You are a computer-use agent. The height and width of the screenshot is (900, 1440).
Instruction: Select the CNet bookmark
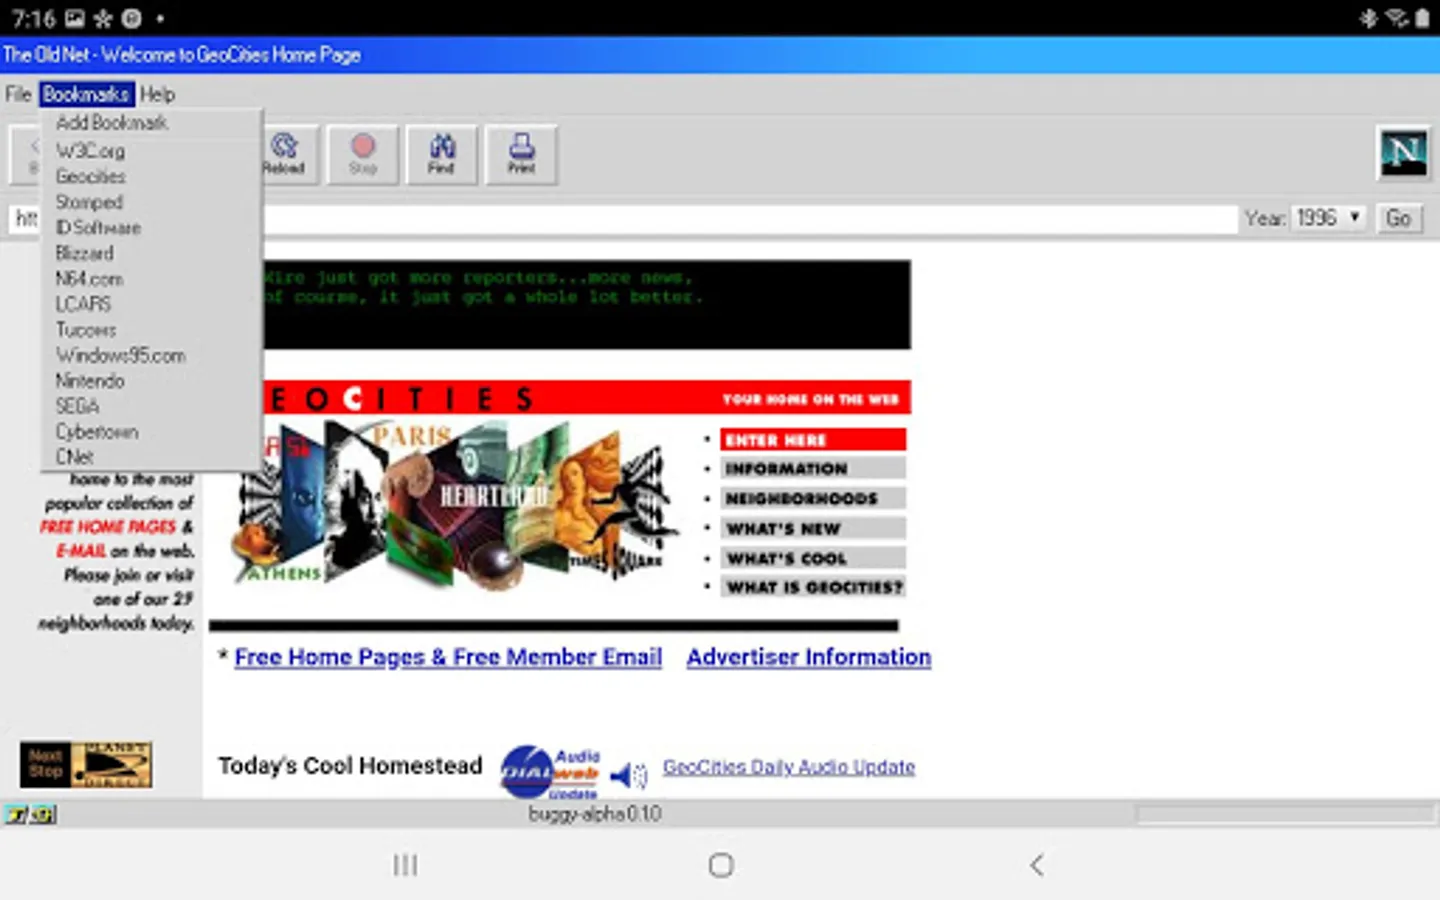point(150,457)
